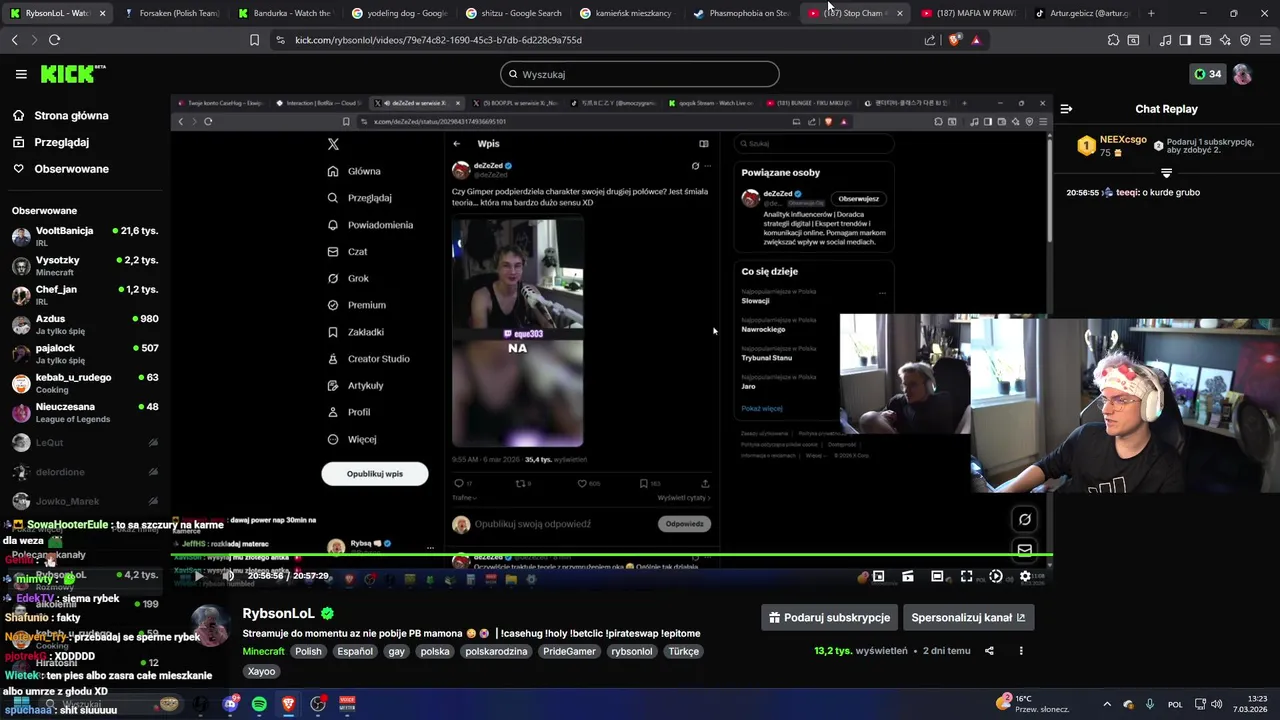Open Spotify from the taskbar
The width and height of the screenshot is (1280, 720).
[x=259, y=704]
